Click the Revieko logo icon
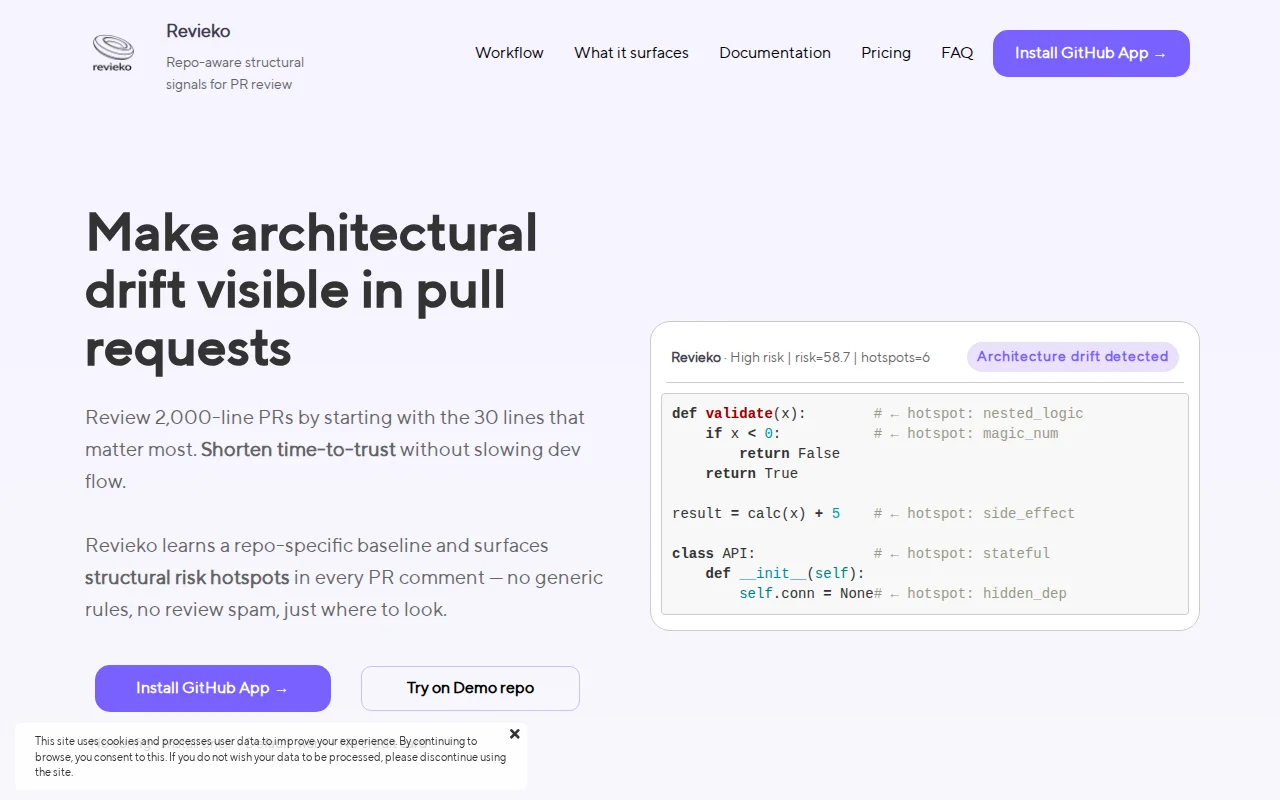This screenshot has width=1280, height=800. 113,53
